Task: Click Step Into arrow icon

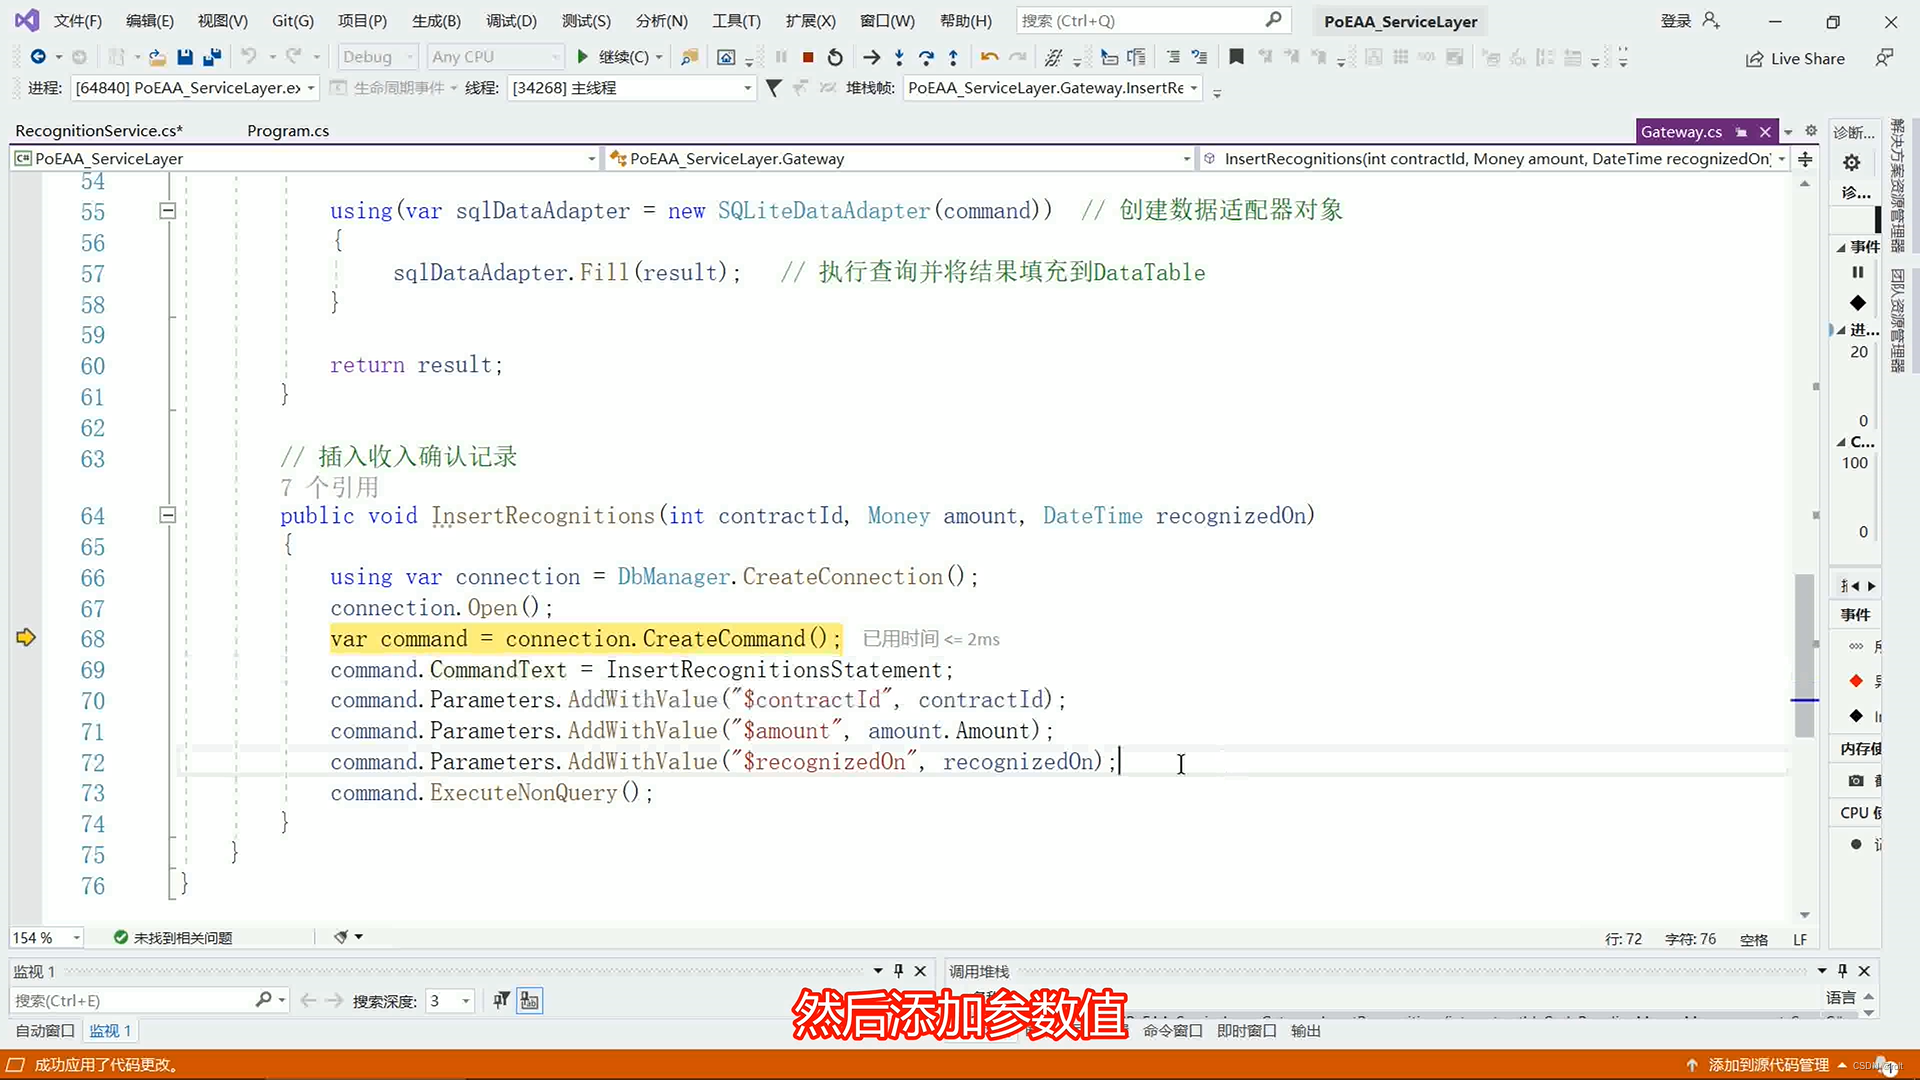Action: coord(899,57)
